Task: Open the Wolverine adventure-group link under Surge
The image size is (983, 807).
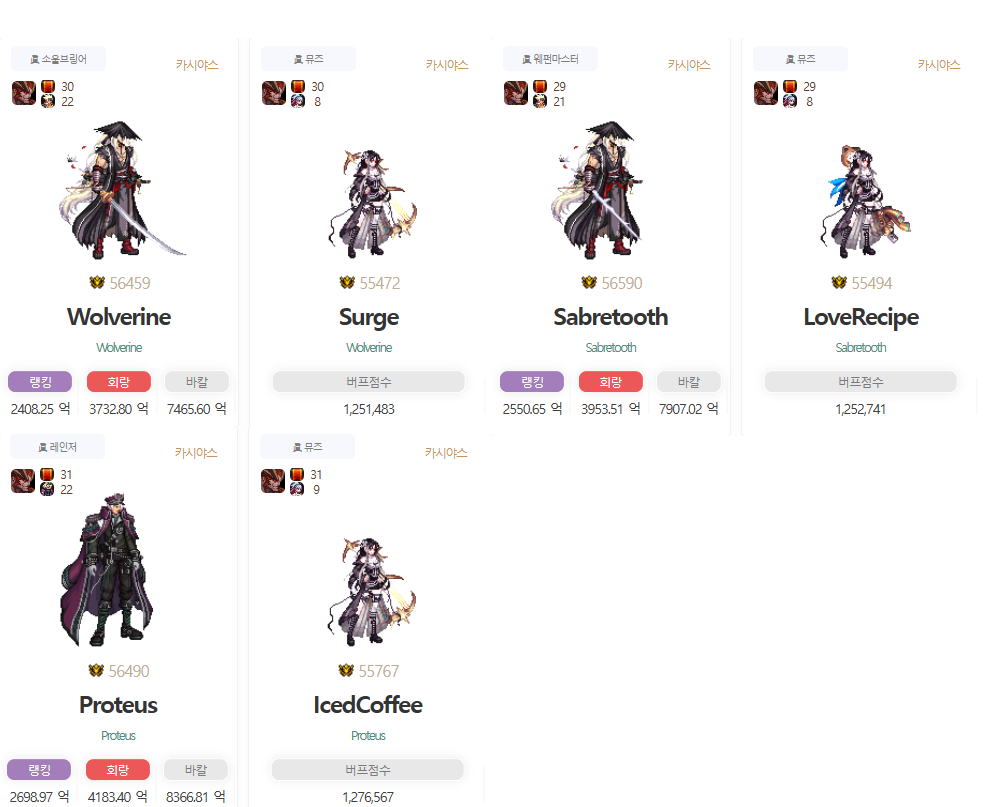Action: [x=369, y=347]
